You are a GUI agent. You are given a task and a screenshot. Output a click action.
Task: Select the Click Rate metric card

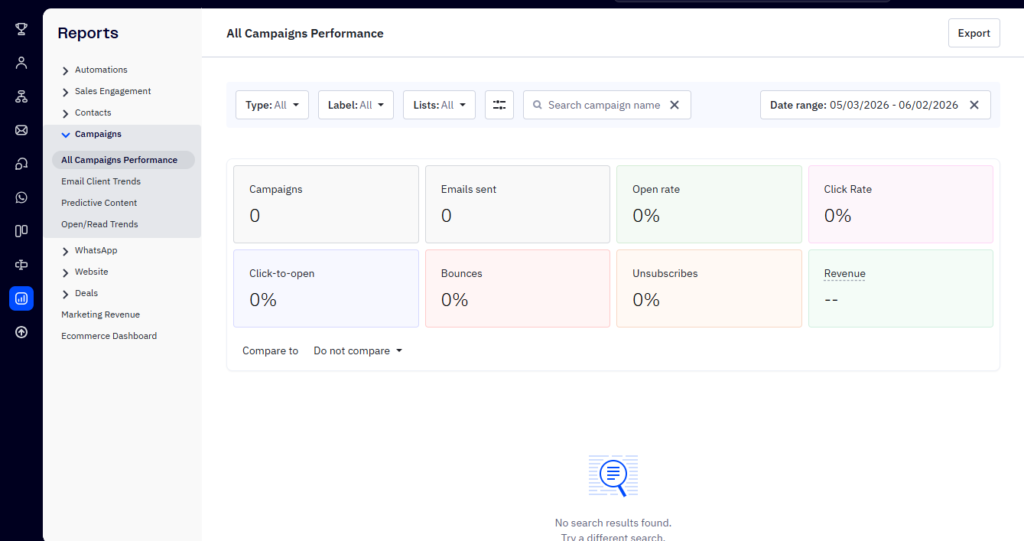tap(901, 205)
